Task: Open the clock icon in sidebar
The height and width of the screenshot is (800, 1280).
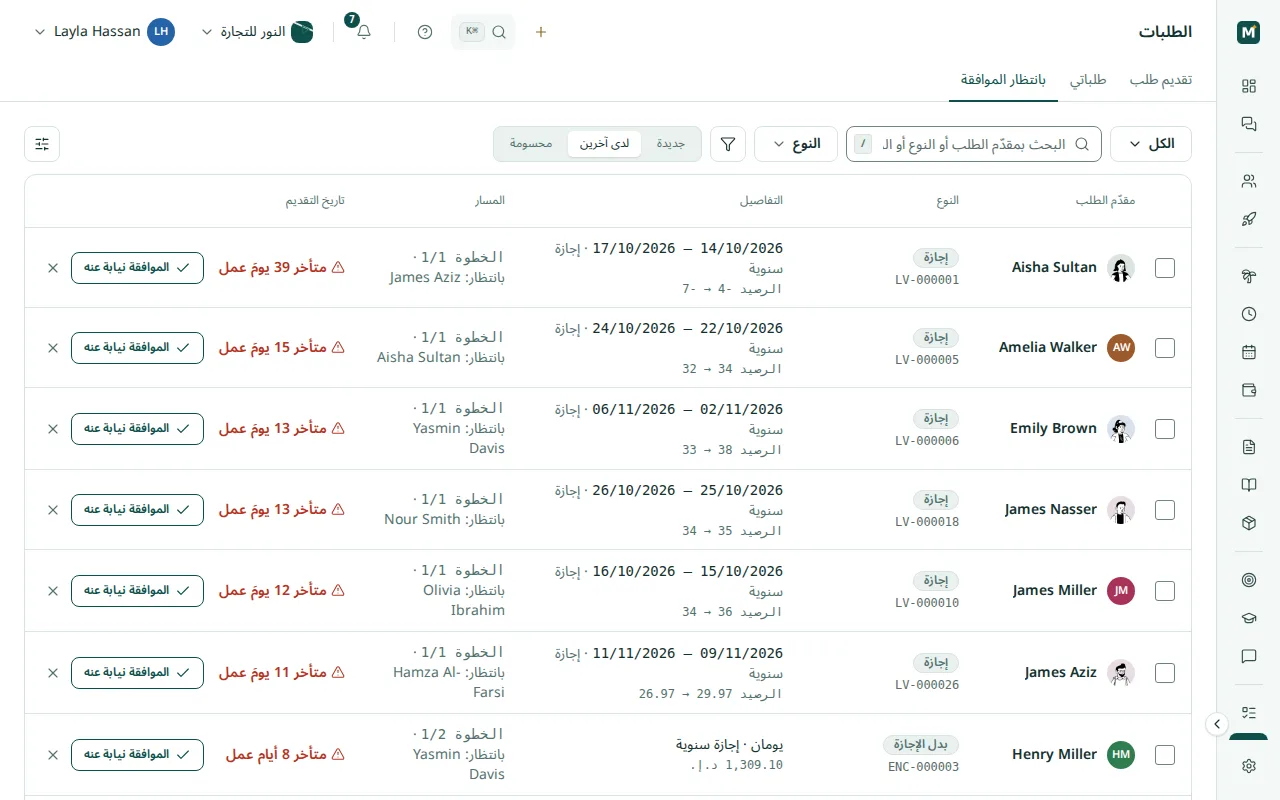Action: (x=1248, y=314)
